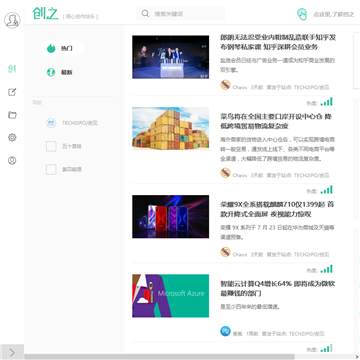Click the 创之 logo in the header
Viewport: 360px width, 360px height.
(x=45, y=13)
